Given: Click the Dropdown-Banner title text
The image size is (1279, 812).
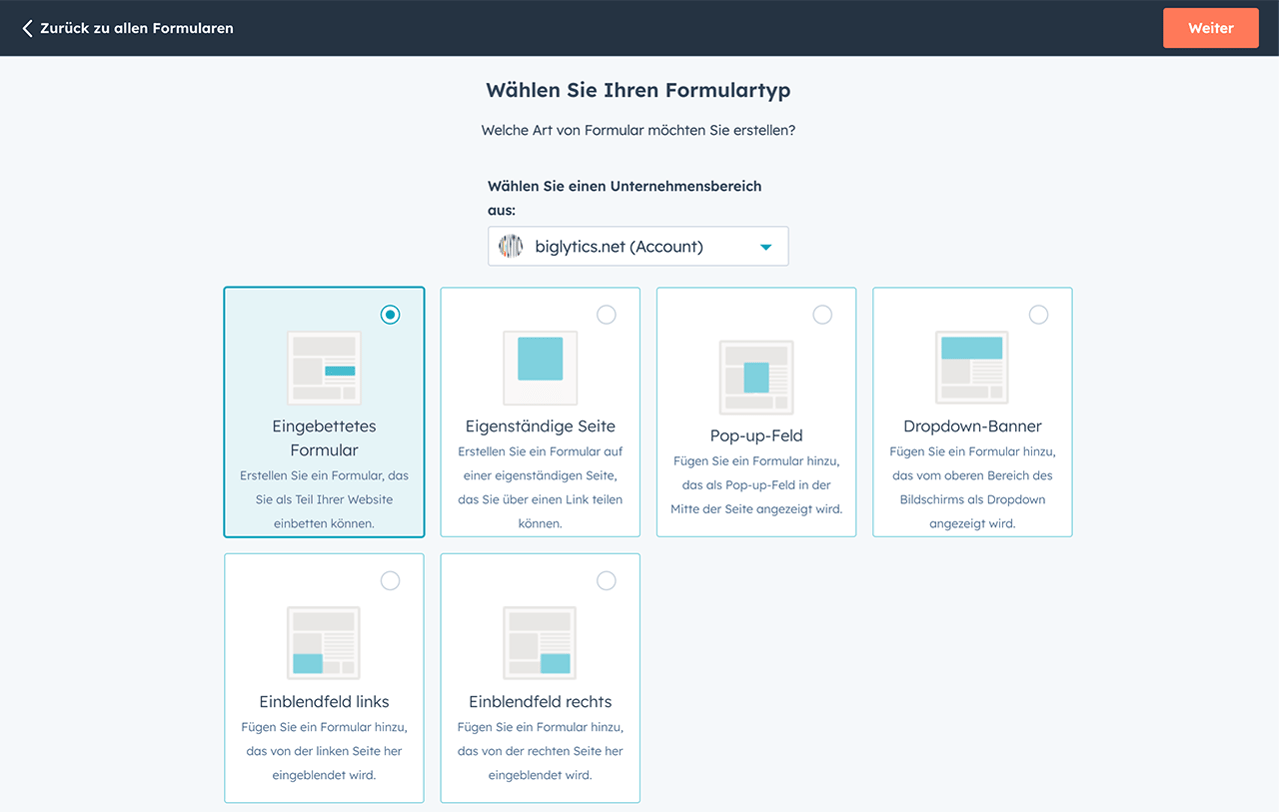Looking at the screenshot, I should pos(972,426).
